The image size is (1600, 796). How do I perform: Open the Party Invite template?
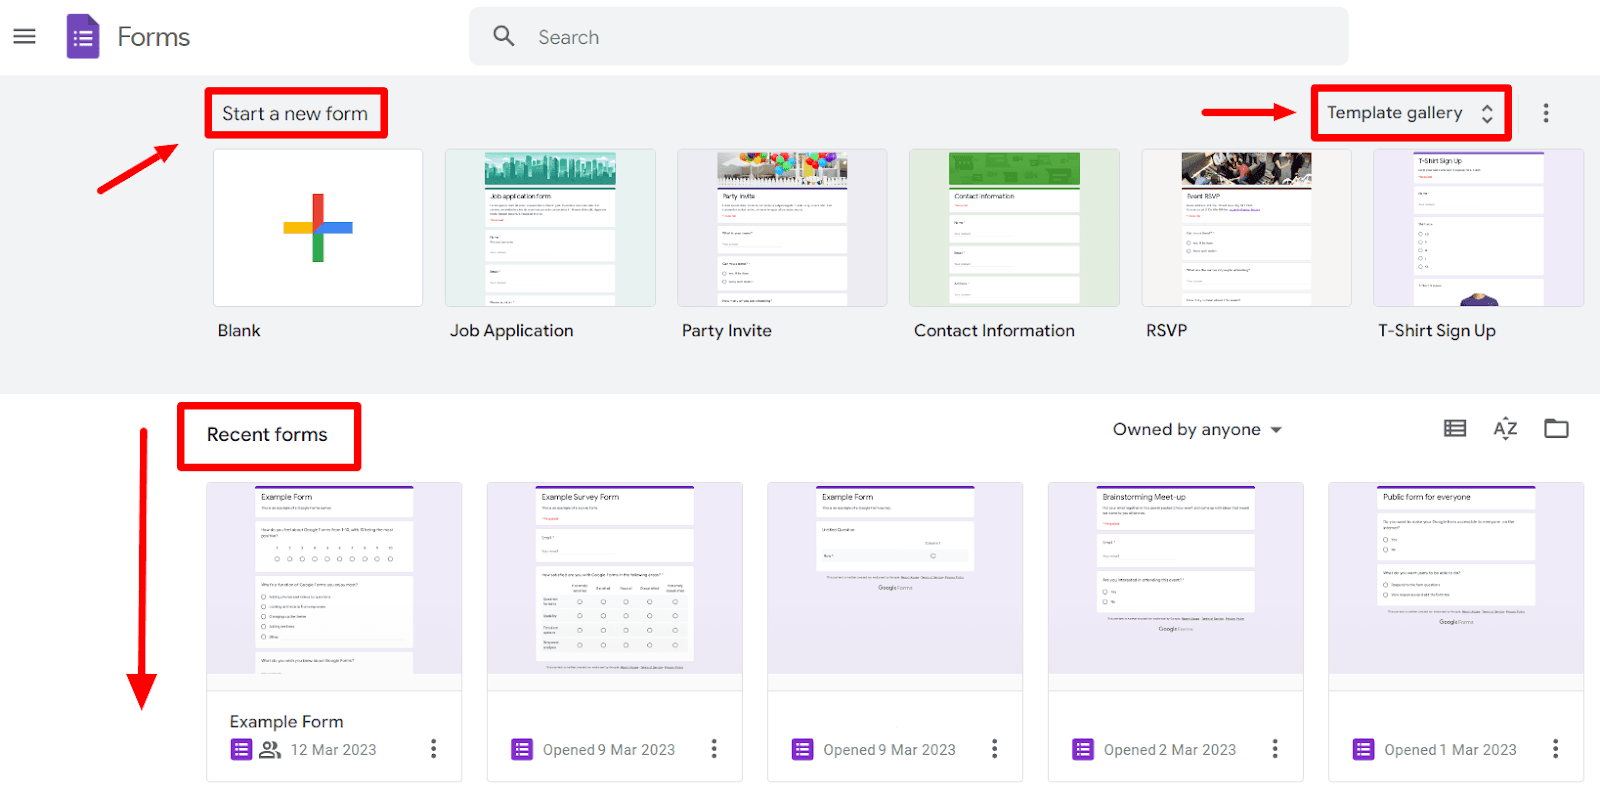point(782,228)
